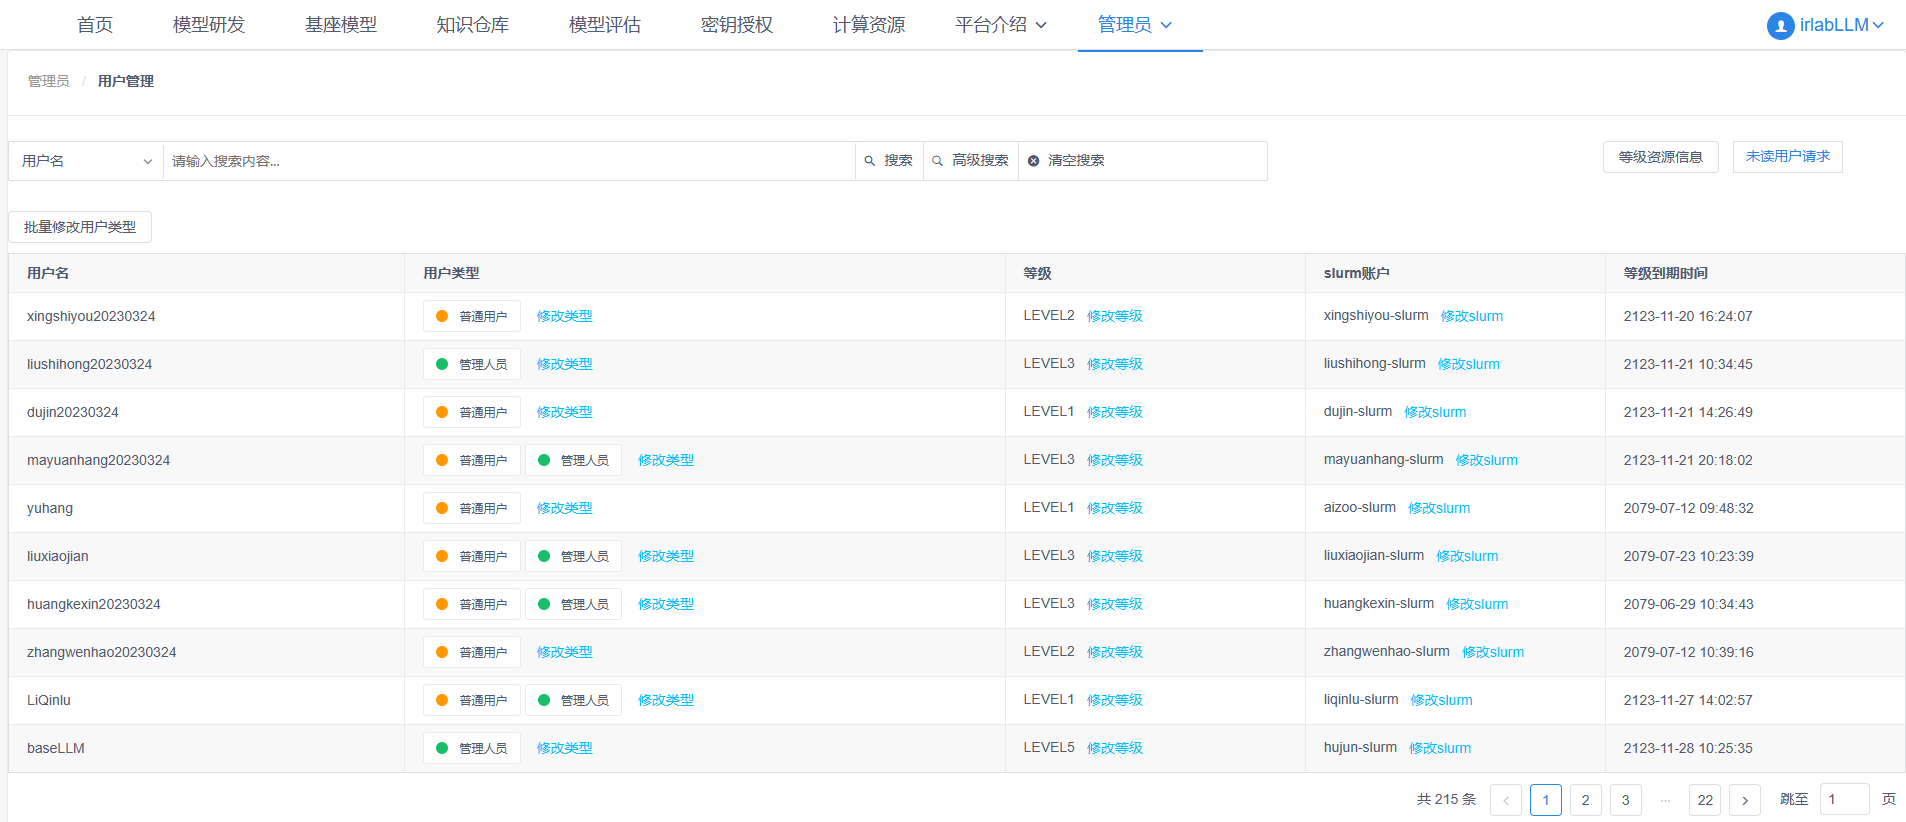
Task: Click the clear icon beside 清空搜索
Action: pyautogui.click(x=1034, y=161)
